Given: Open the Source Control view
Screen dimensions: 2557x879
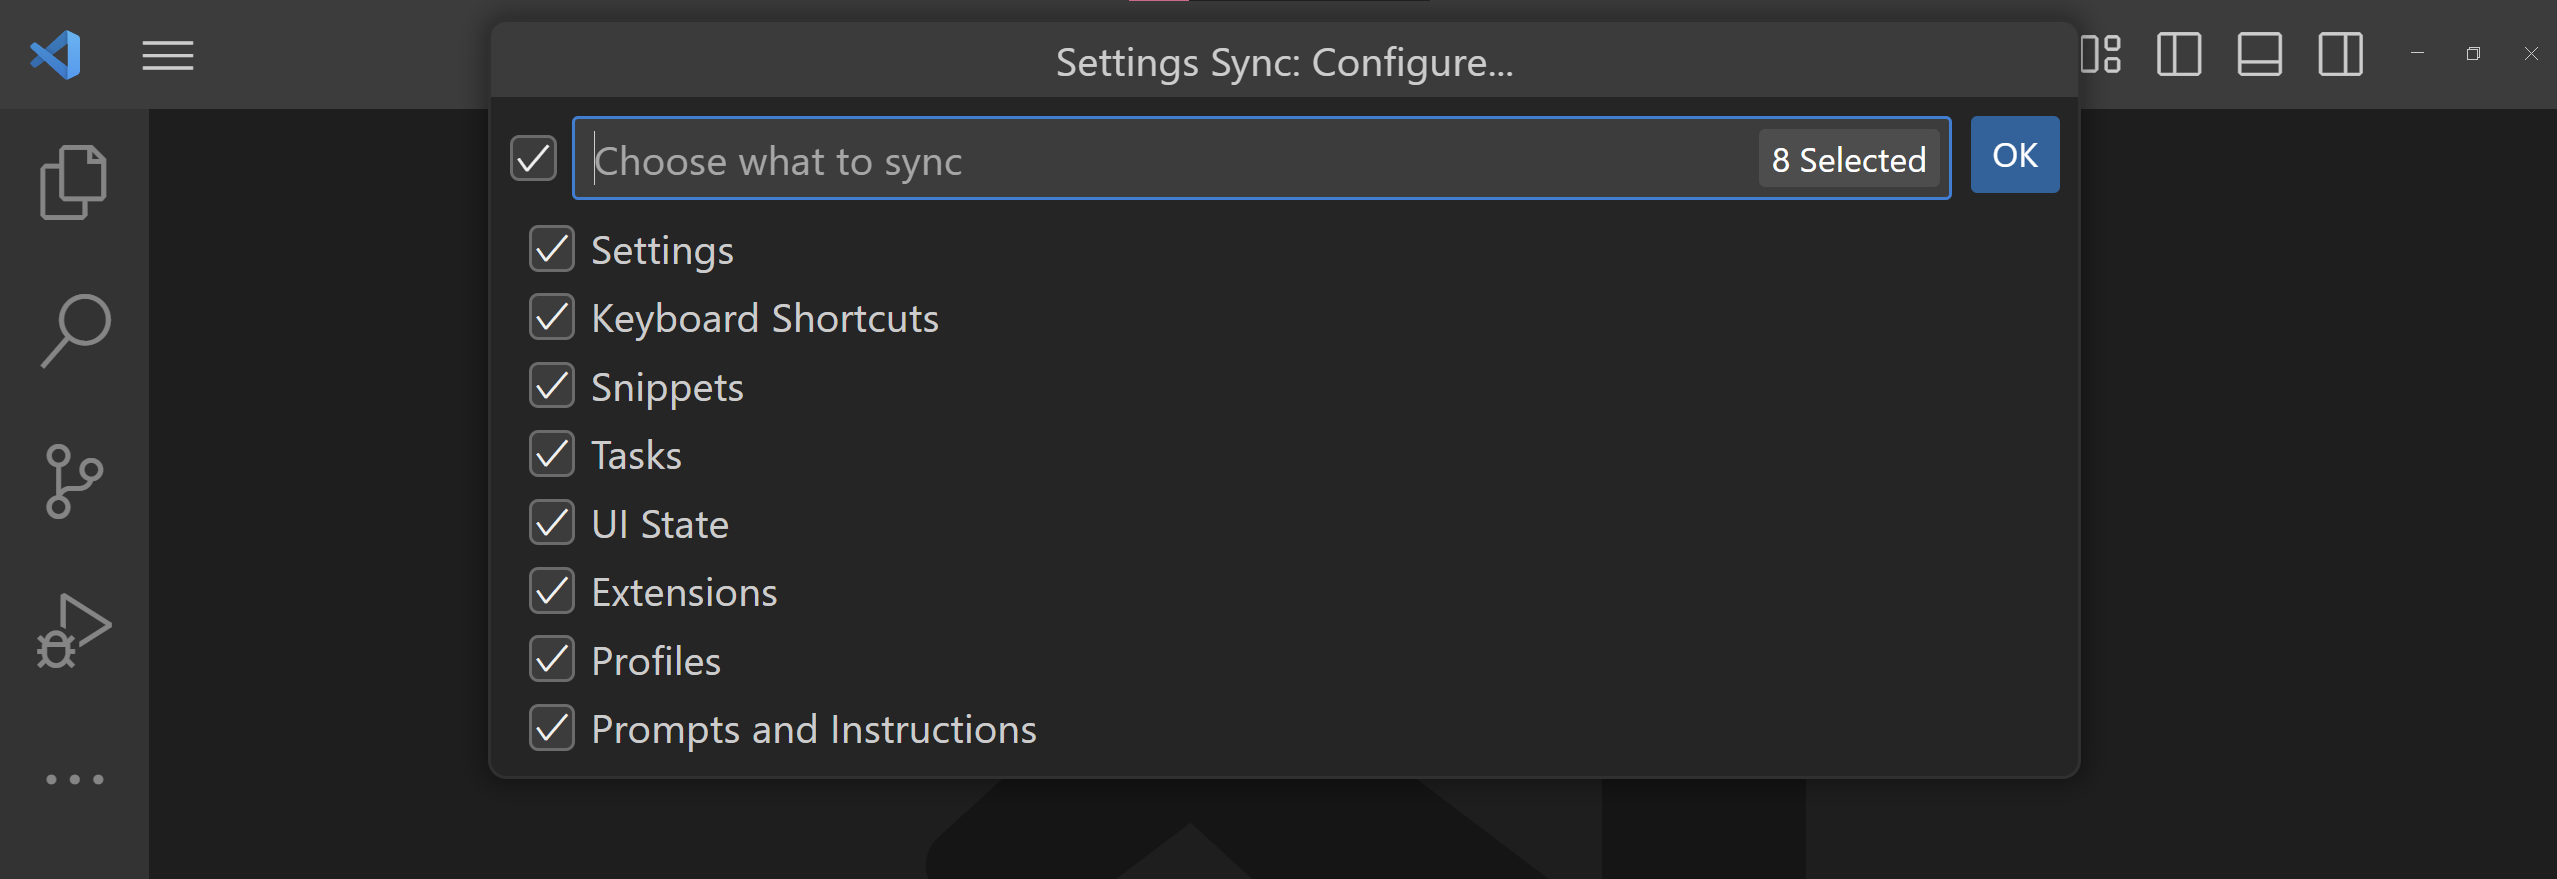Looking at the screenshot, I should (74, 481).
